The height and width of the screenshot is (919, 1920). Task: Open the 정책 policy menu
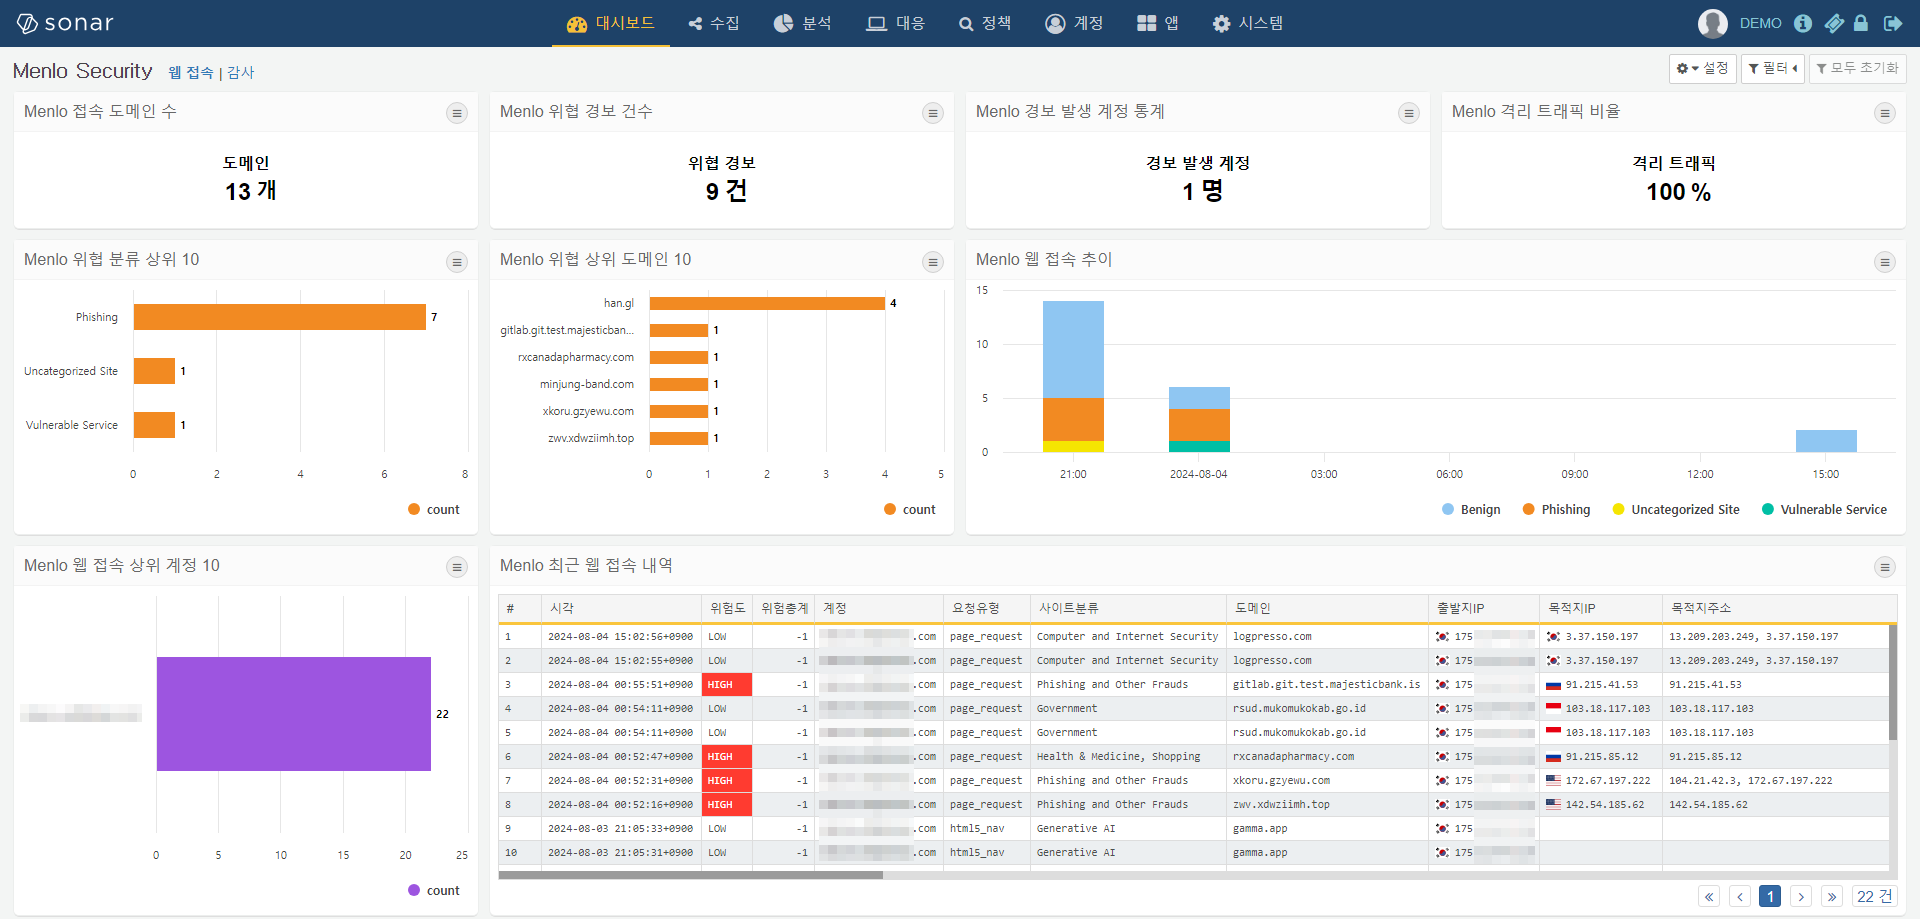pyautogui.click(x=985, y=23)
